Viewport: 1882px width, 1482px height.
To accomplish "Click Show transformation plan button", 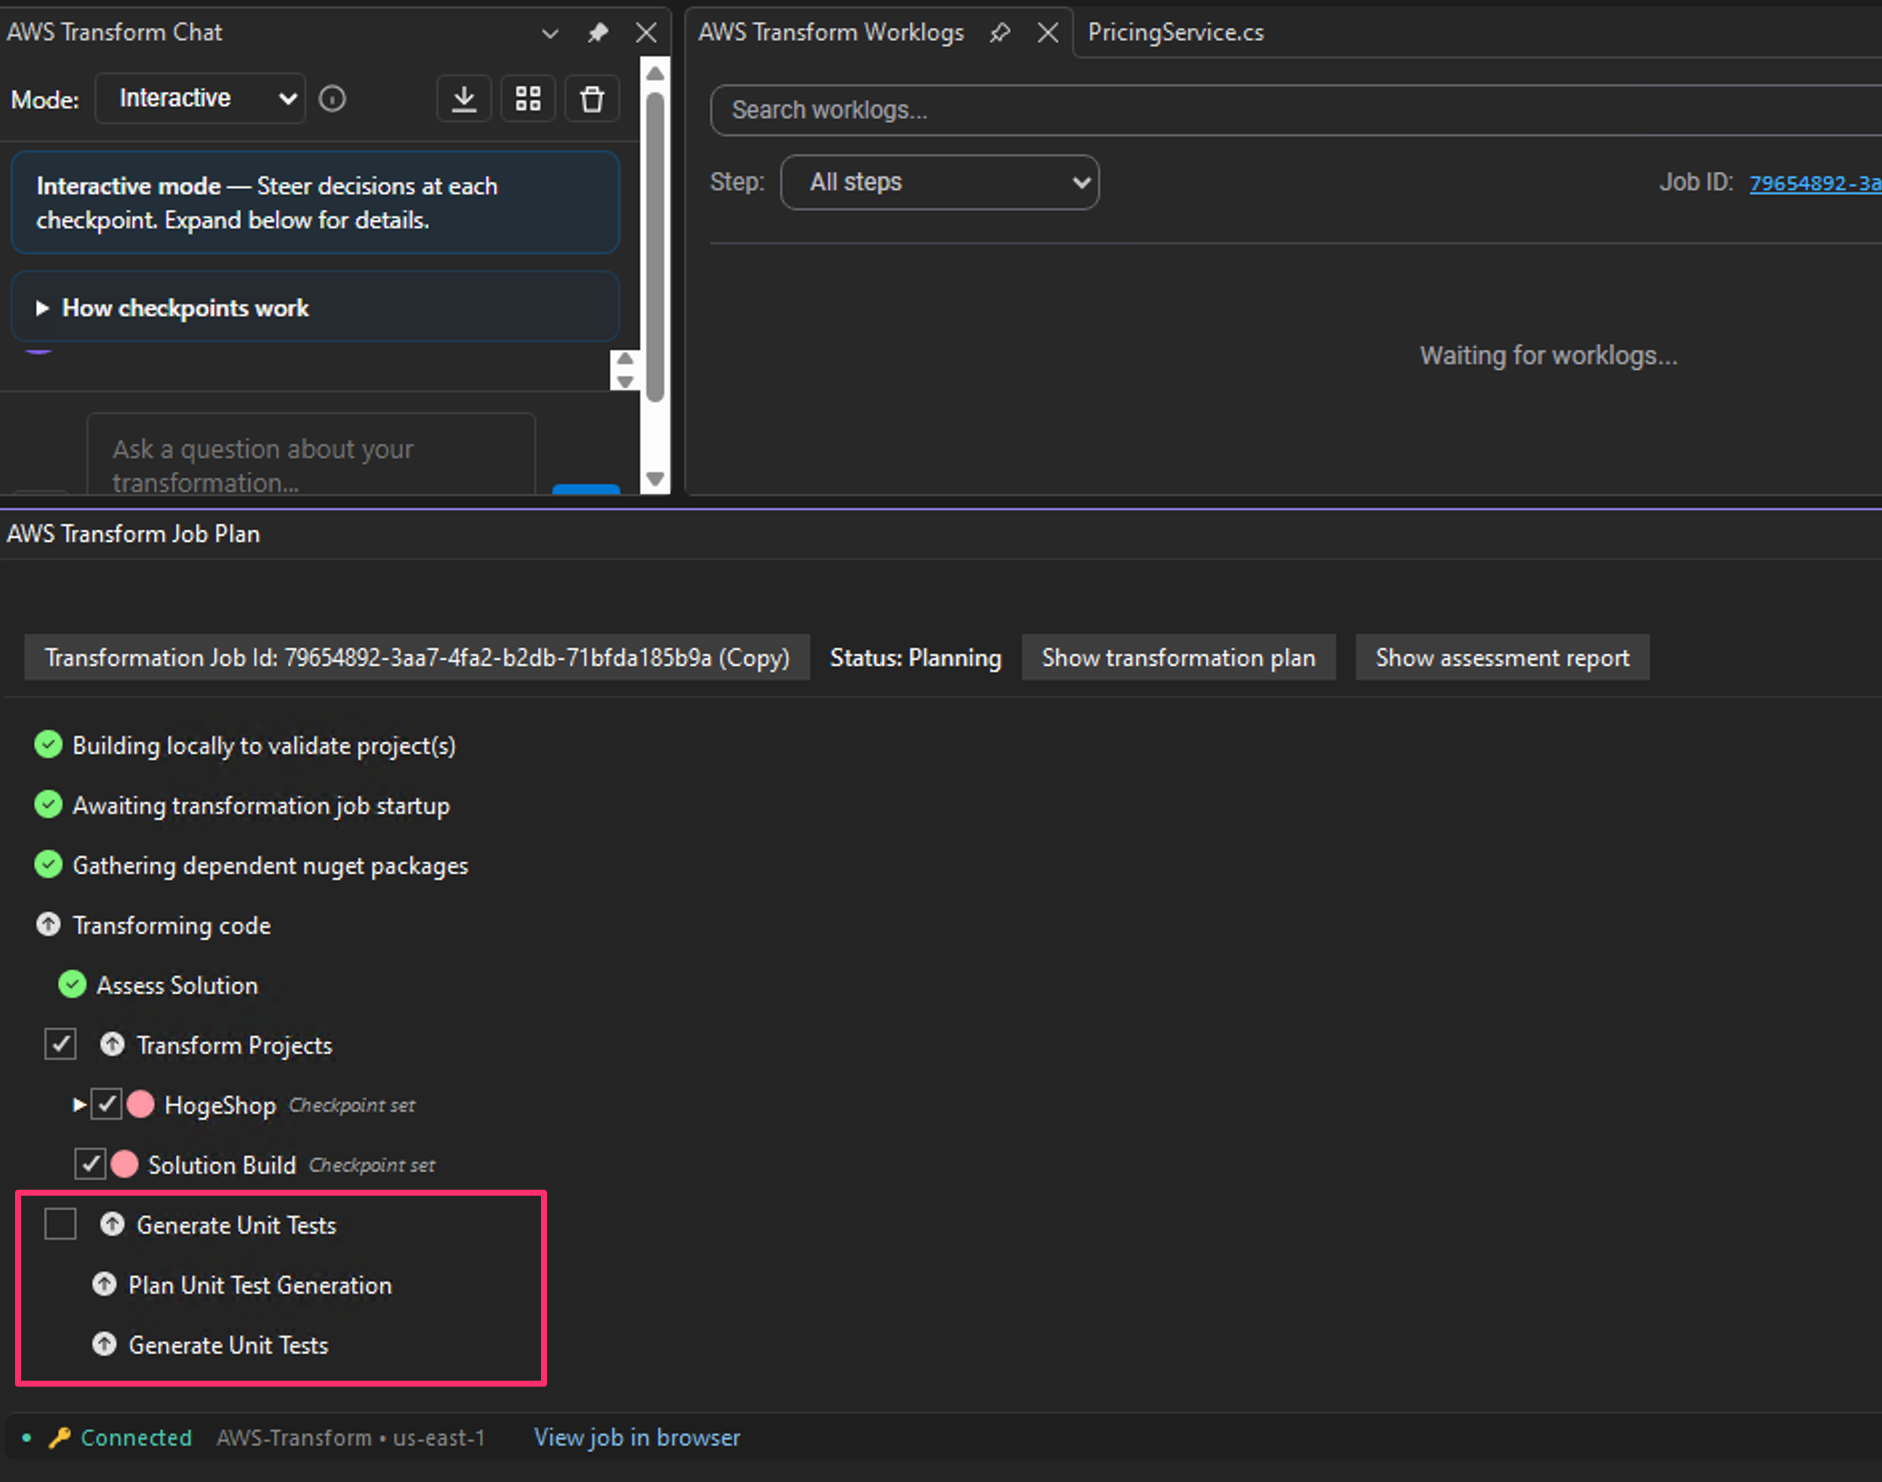I will (x=1178, y=658).
